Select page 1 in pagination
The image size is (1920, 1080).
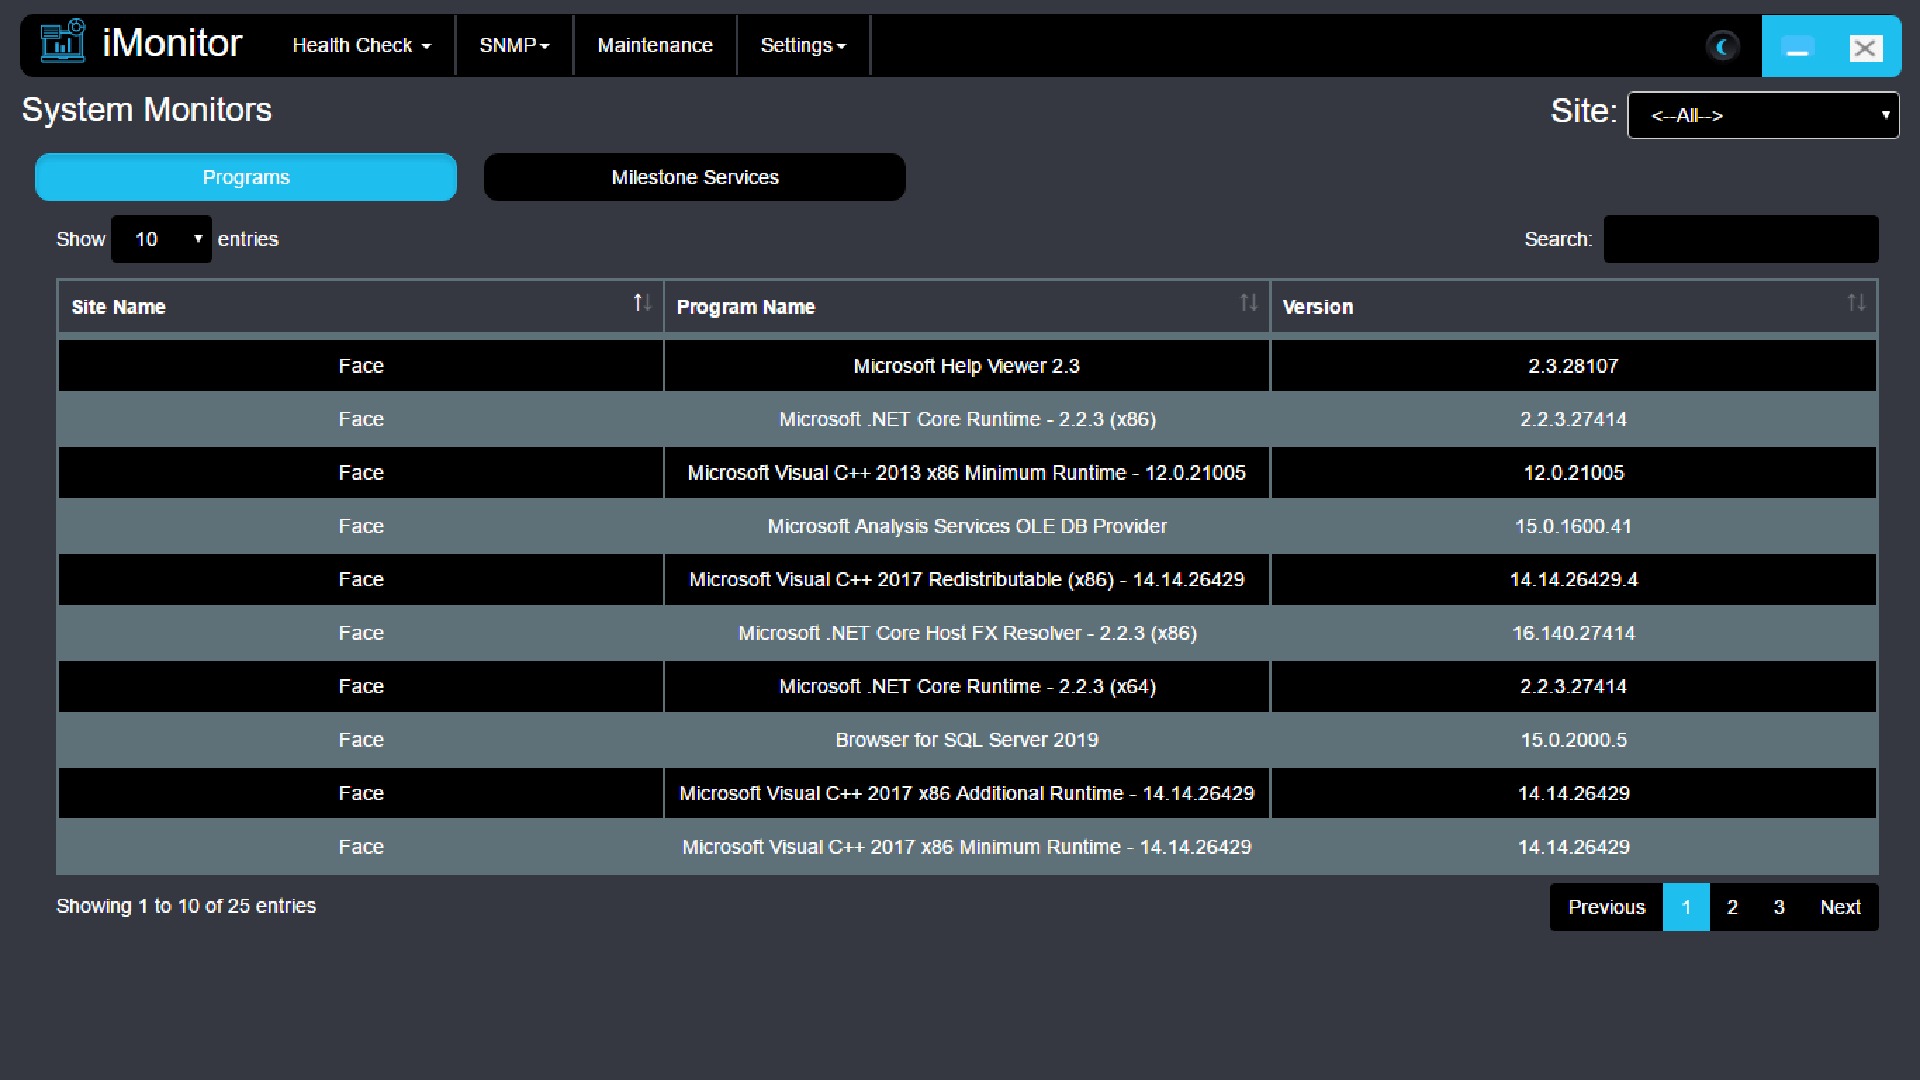tap(1686, 907)
